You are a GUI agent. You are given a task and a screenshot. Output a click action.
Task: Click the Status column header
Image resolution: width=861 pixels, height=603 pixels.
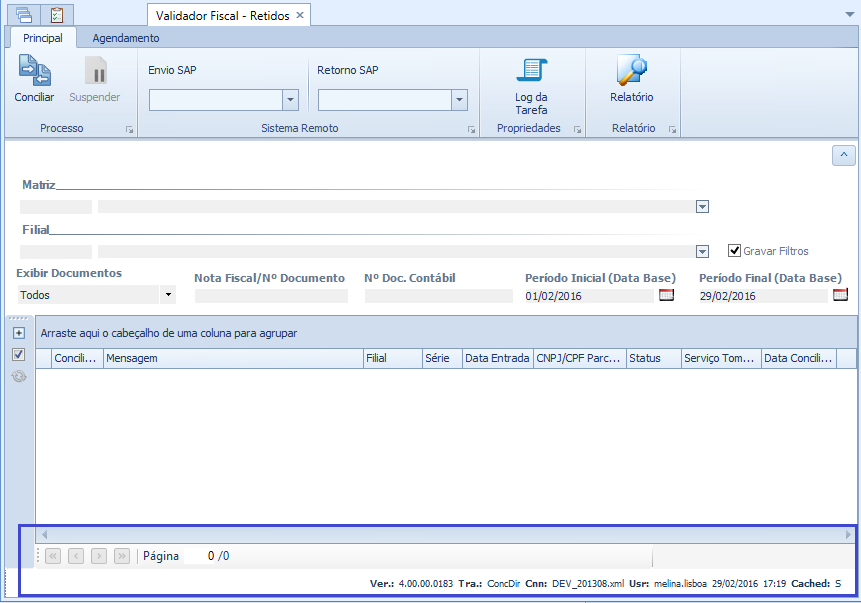(652, 358)
